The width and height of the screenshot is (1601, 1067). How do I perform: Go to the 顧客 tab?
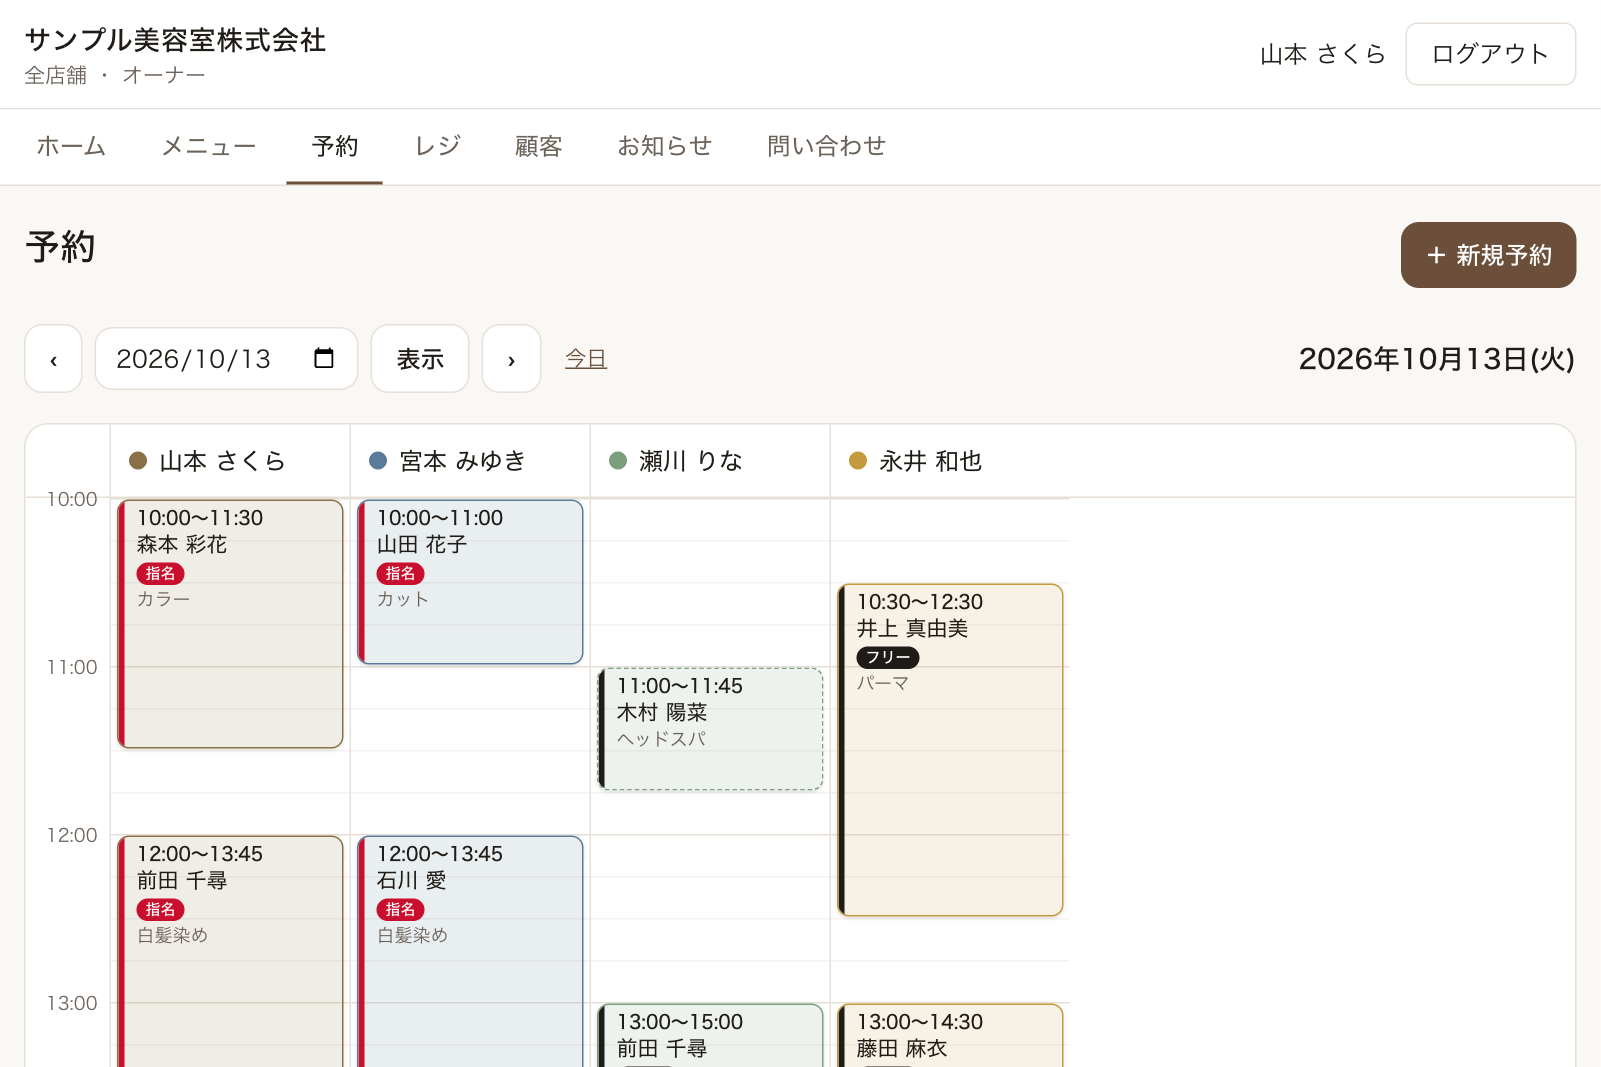click(x=539, y=146)
